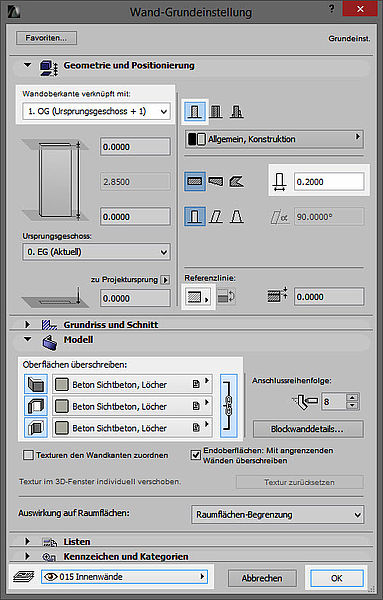Image resolution: width=383 pixels, height=600 pixels.
Task: Open third Beton Sichtbeton, Löcher surface menu
Action: point(132,428)
